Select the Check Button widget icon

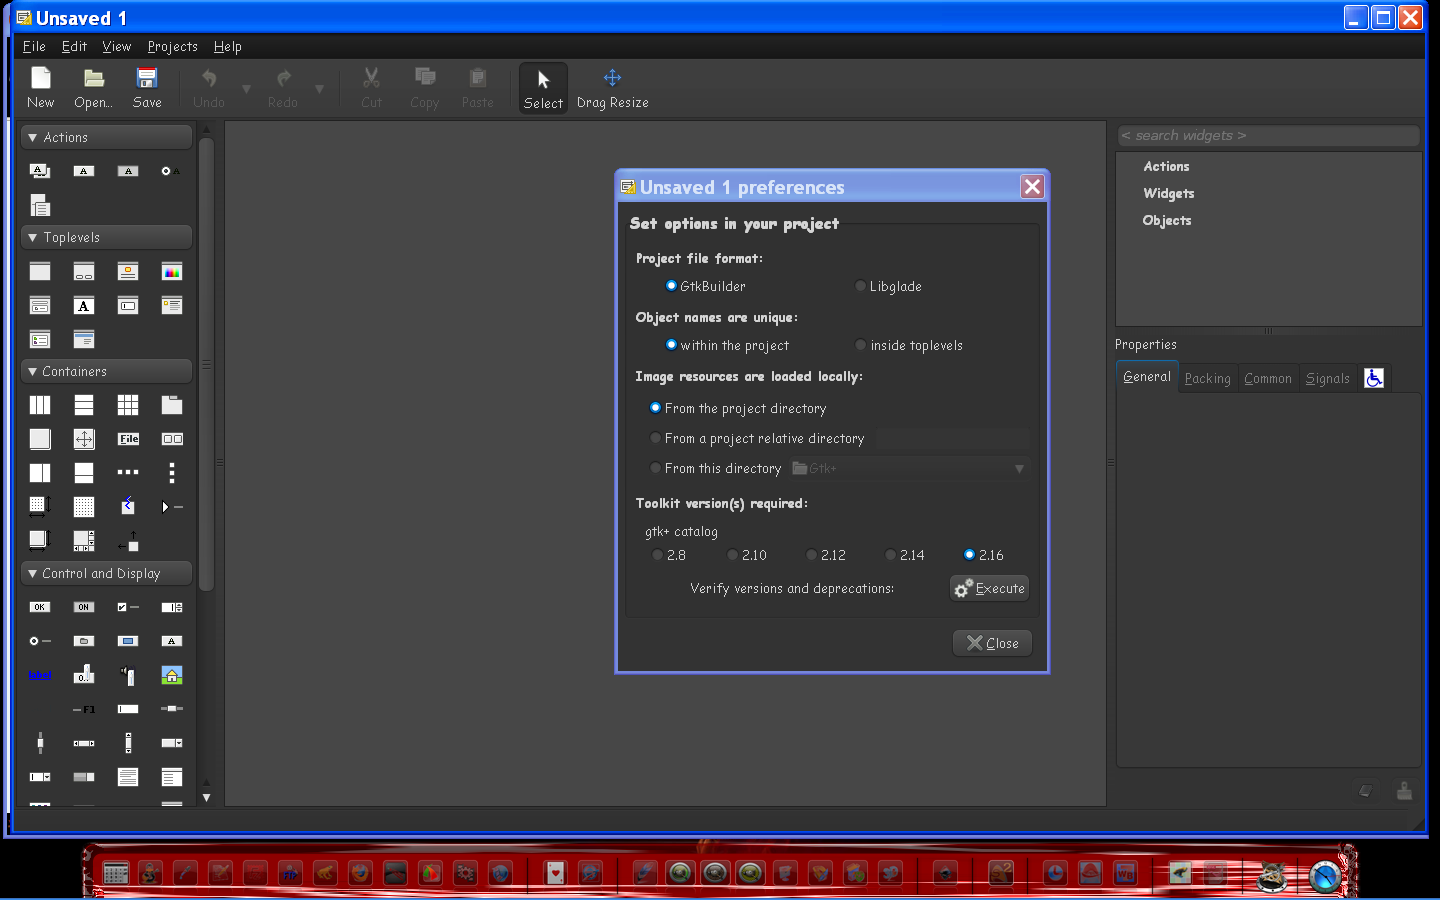(x=128, y=607)
